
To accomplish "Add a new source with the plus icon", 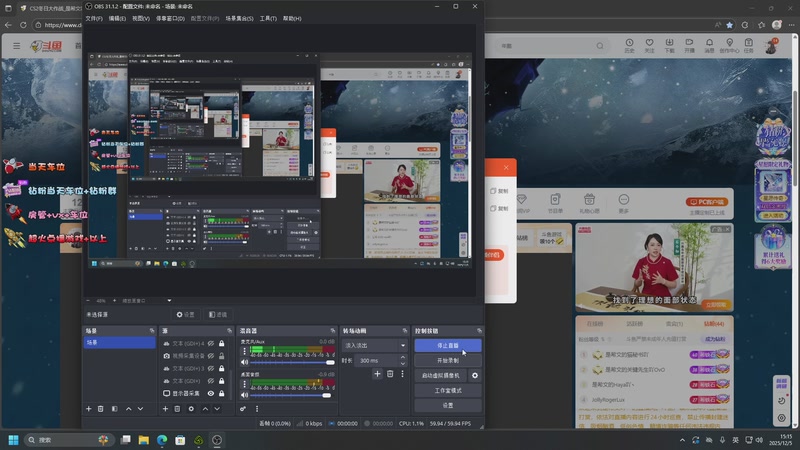I will click(x=165, y=409).
